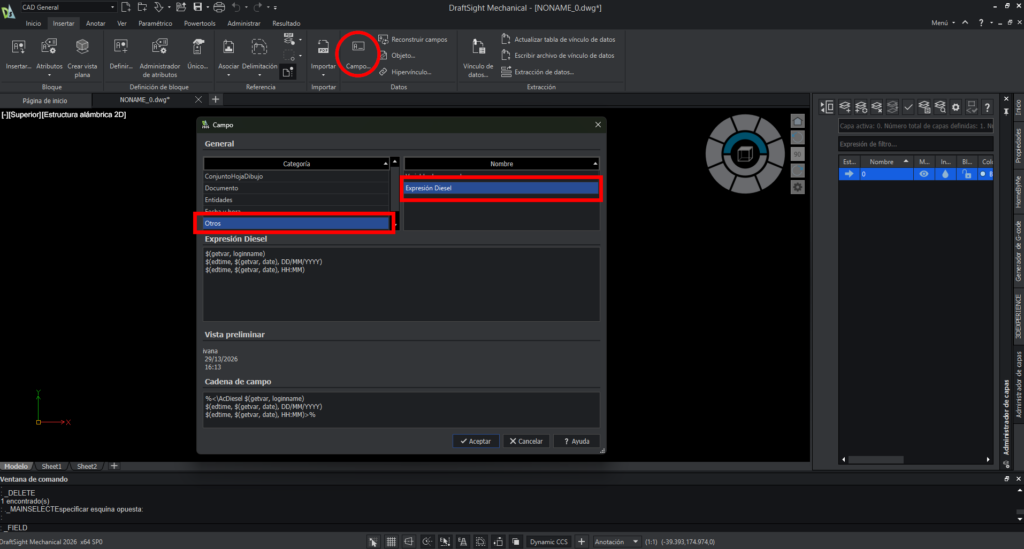Sort by the Categoría column header
This screenshot has height=549, width=1024.
(x=296, y=164)
